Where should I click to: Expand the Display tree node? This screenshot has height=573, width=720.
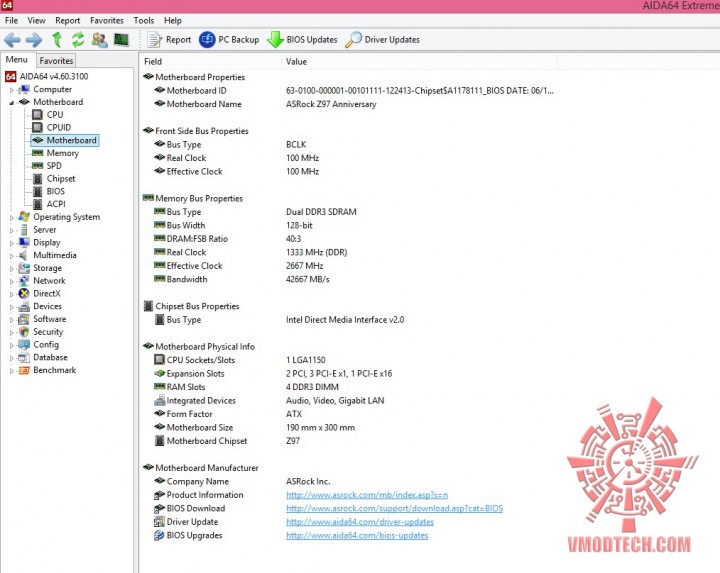[11, 243]
